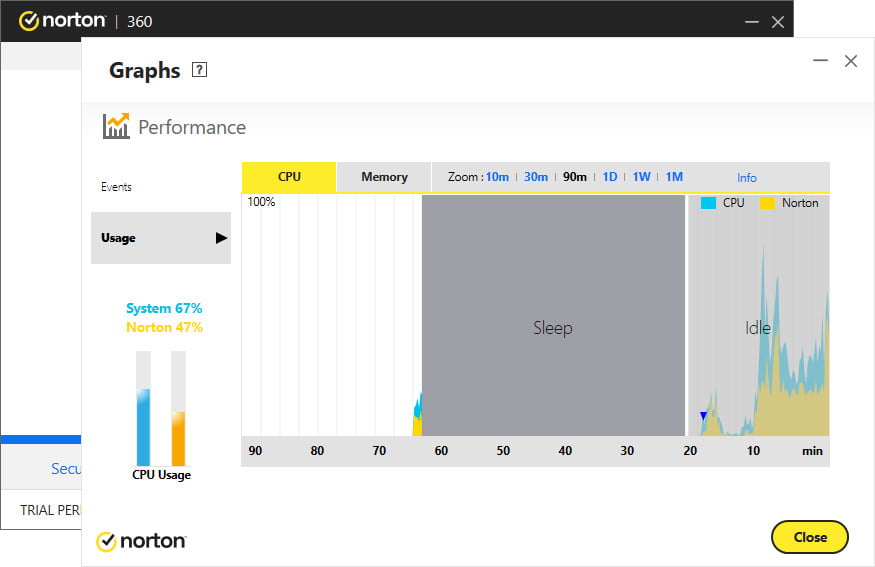Screen dimensions: 875x567
Task: Switch to the Memory tab
Action: (384, 177)
